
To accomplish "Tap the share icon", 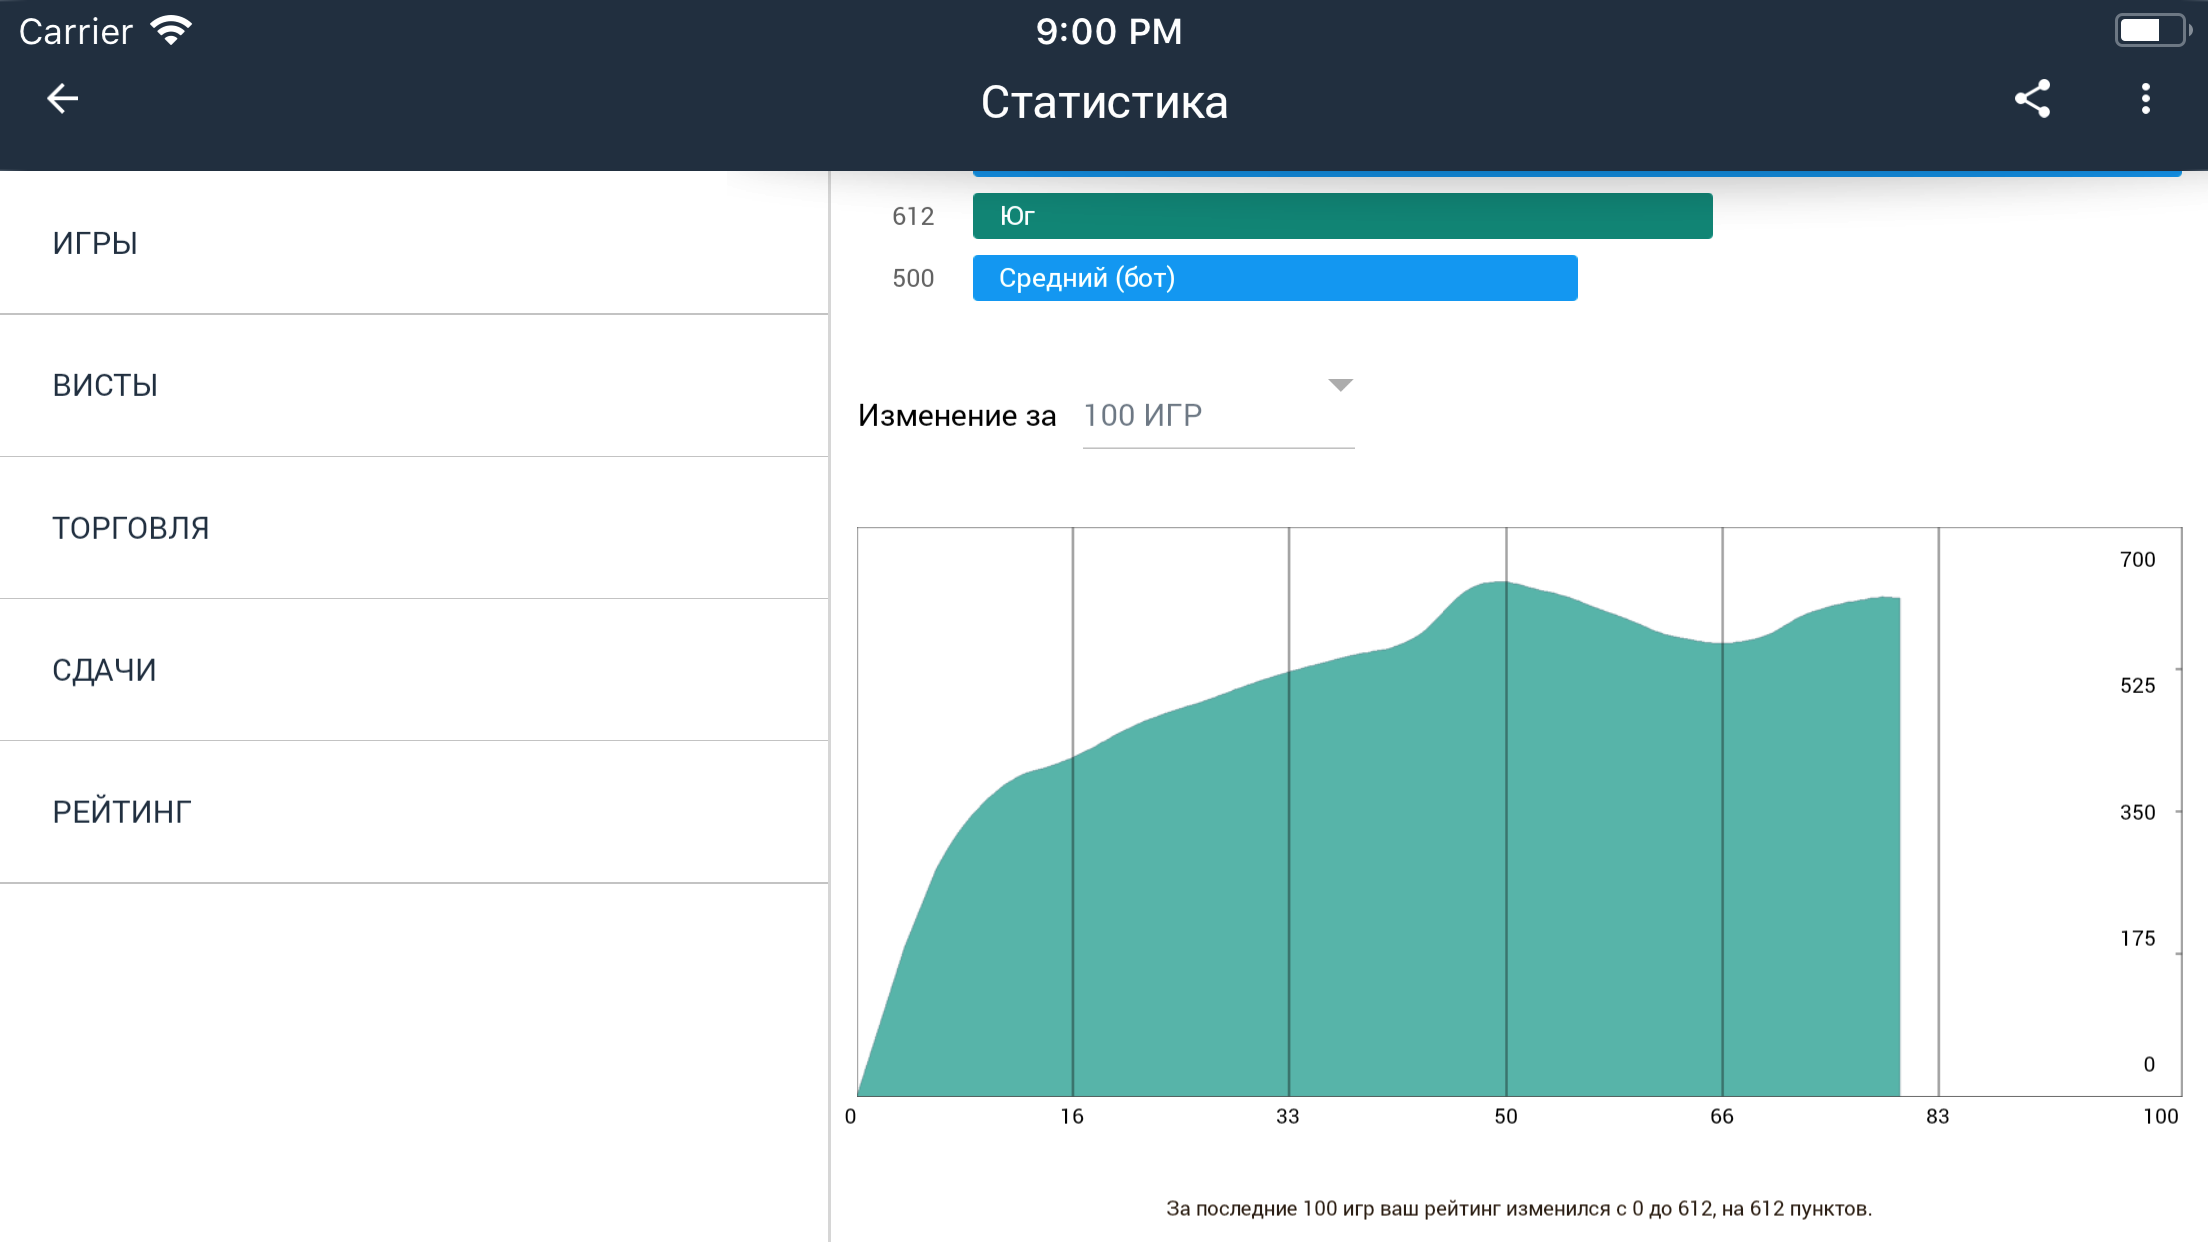I will tap(2032, 99).
